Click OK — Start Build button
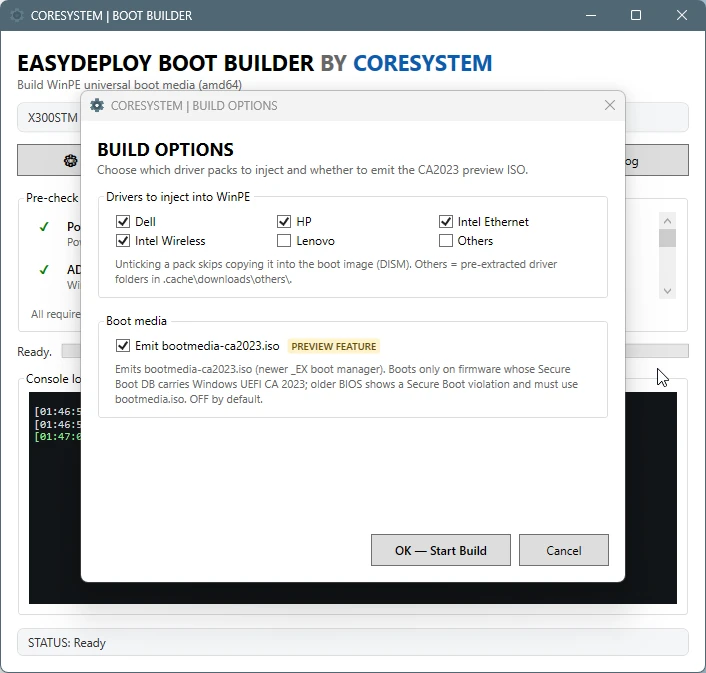The width and height of the screenshot is (706, 673). coord(441,550)
